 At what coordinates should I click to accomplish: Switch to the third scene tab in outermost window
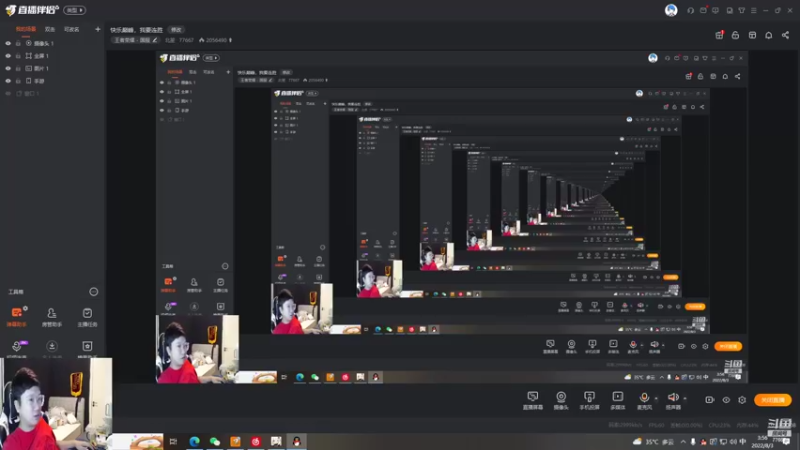[71, 30]
